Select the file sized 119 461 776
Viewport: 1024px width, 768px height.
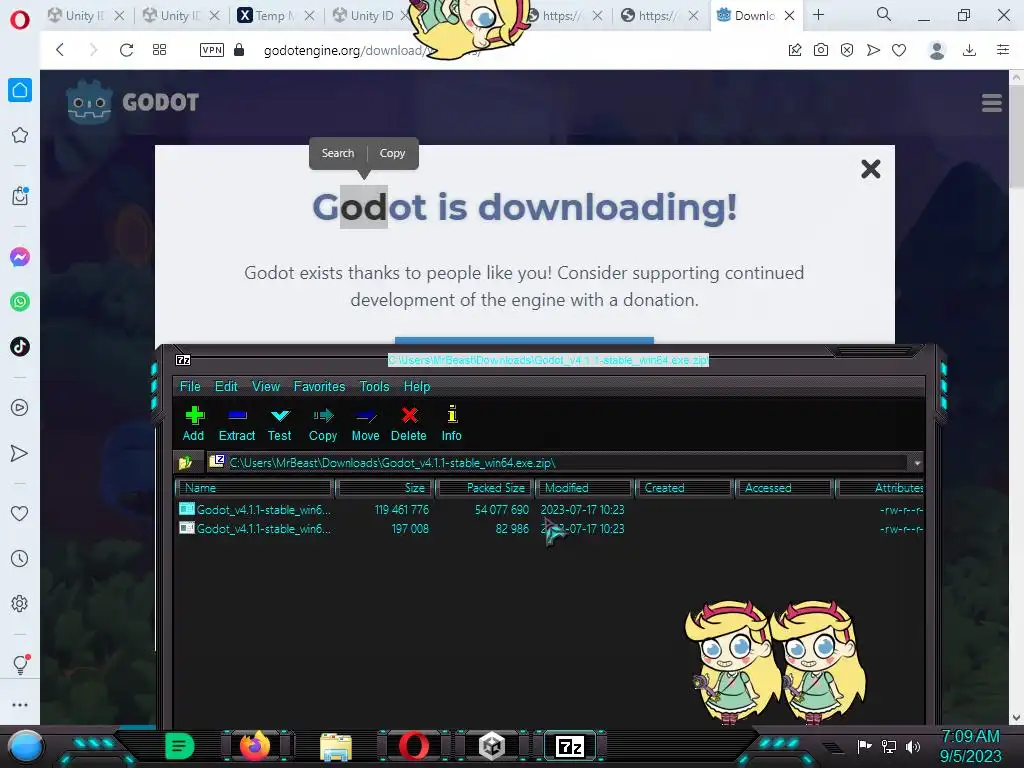click(550, 509)
